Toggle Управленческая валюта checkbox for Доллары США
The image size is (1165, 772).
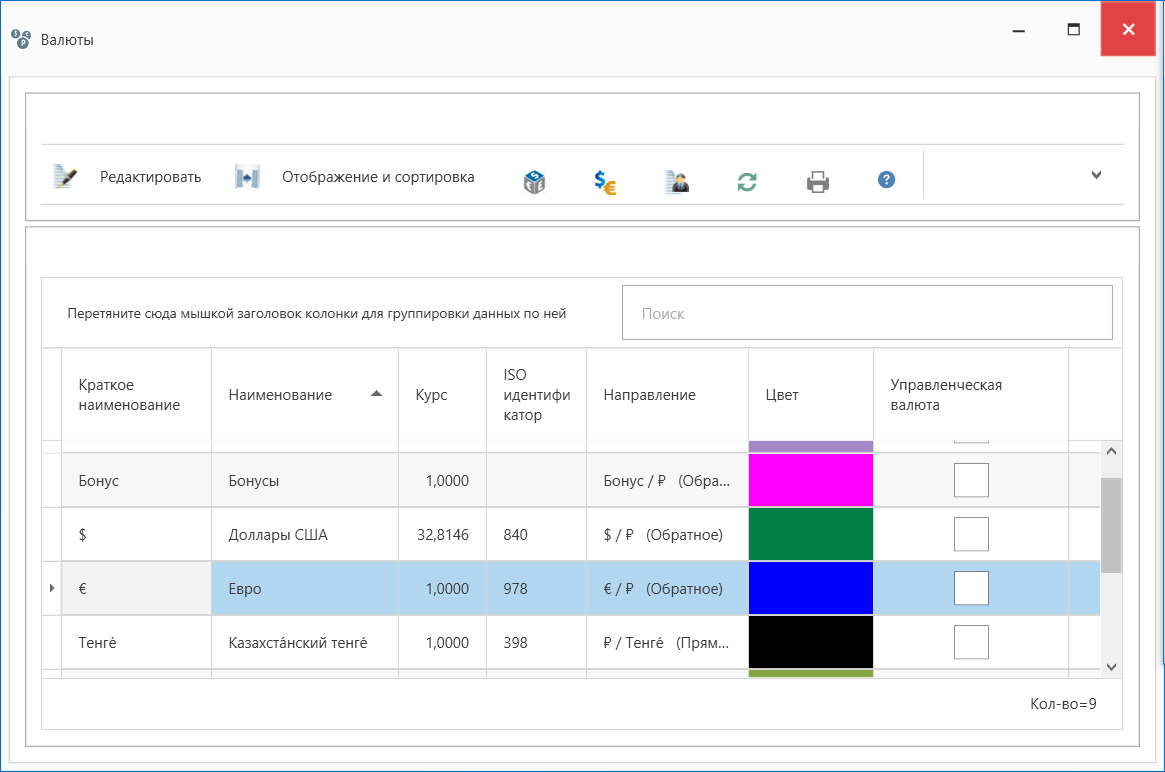click(971, 534)
